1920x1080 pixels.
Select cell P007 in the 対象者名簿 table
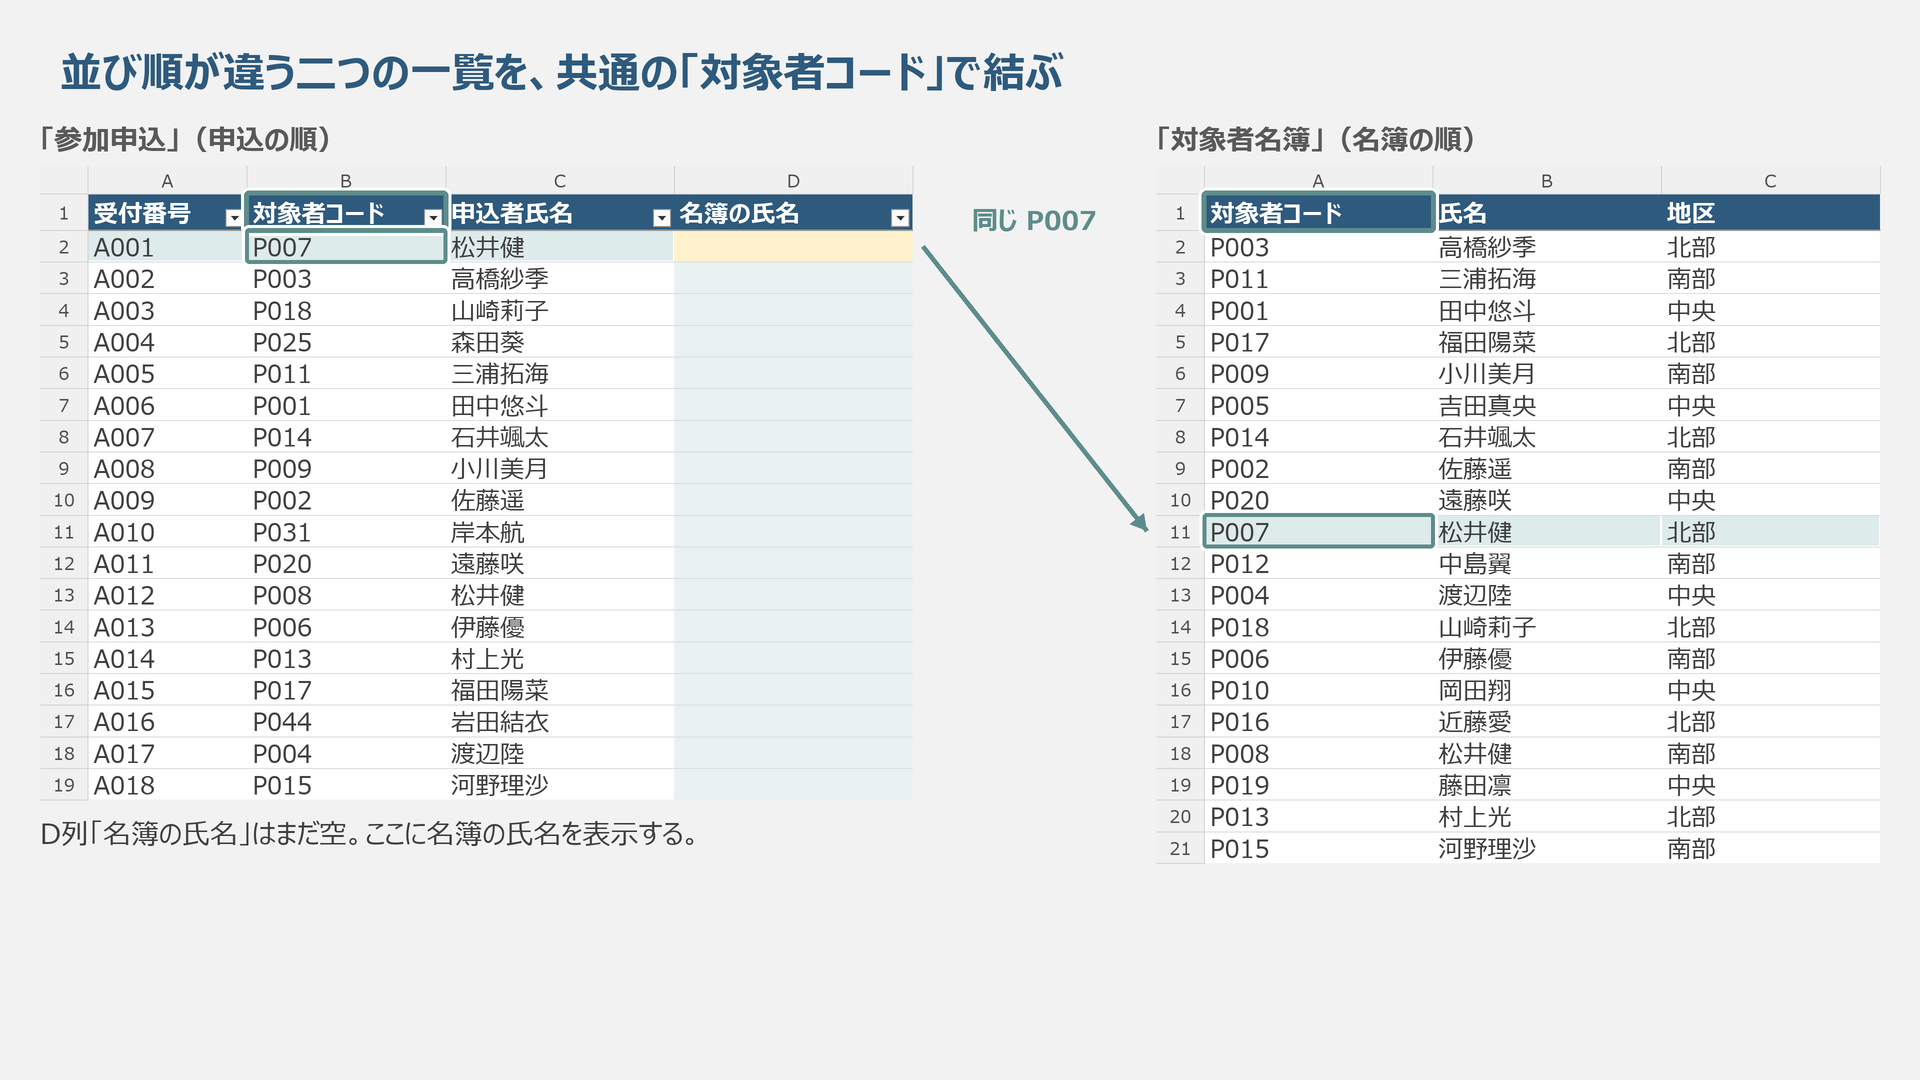tap(1318, 532)
